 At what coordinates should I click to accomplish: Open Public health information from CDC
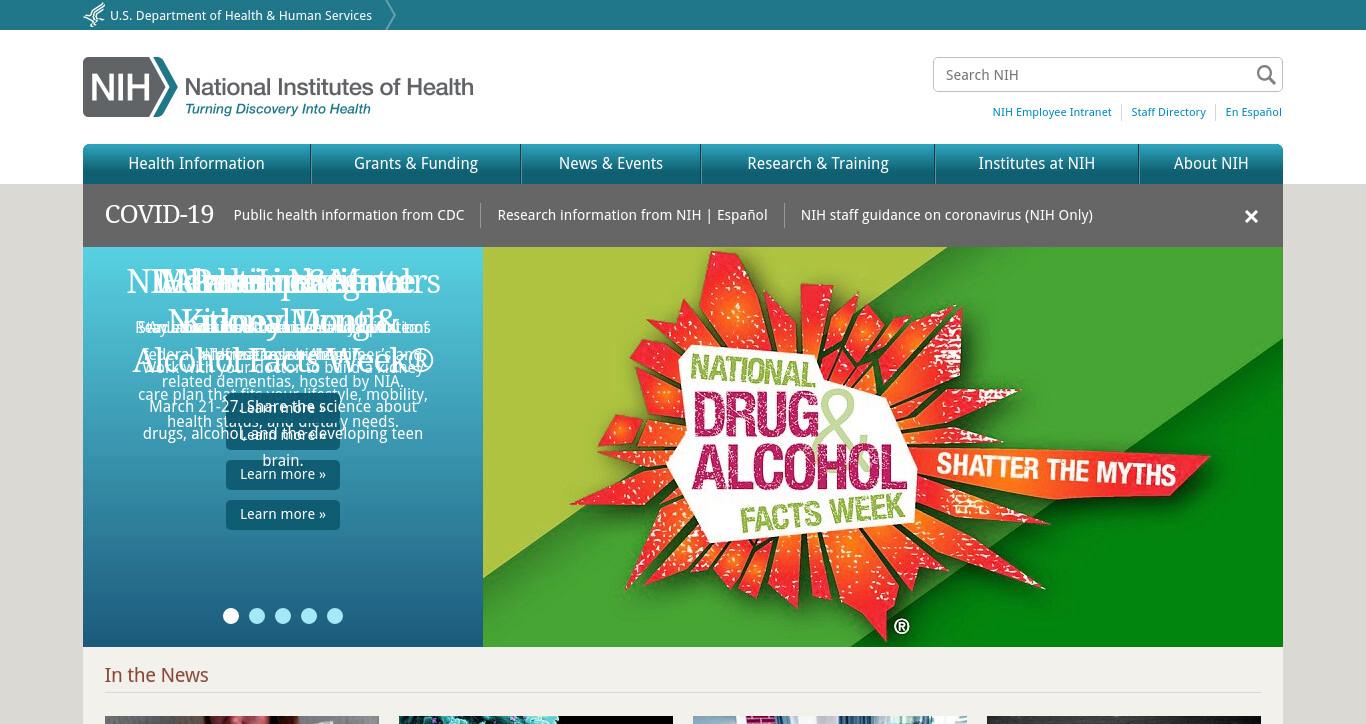click(349, 215)
